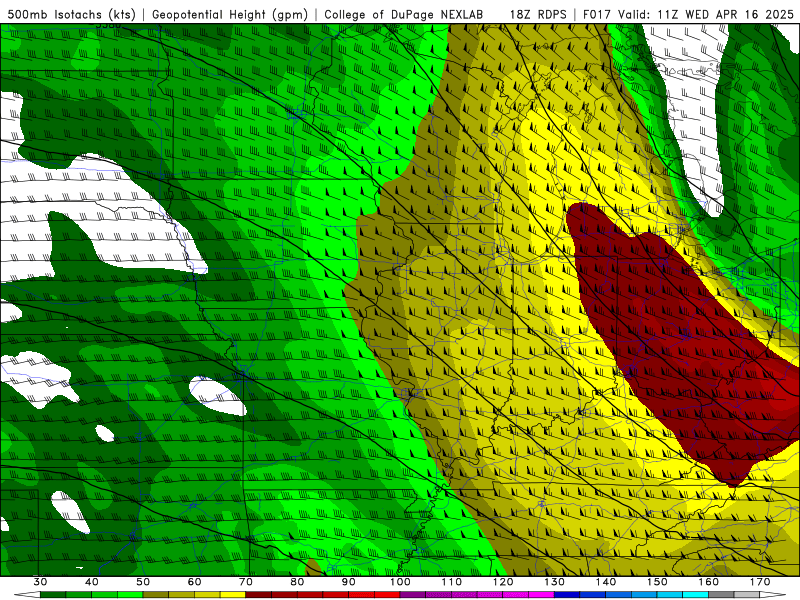Click the "18Z RDPS" model run label
This screenshot has height=600, width=800.
[538, 14]
